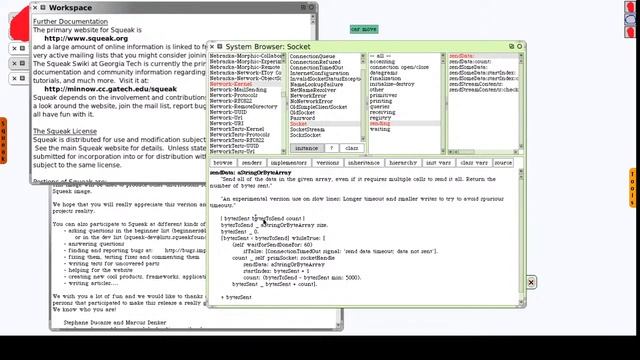The width and height of the screenshot is (640, 360).
Task: Select the Password class
Action: pos(325,118)
